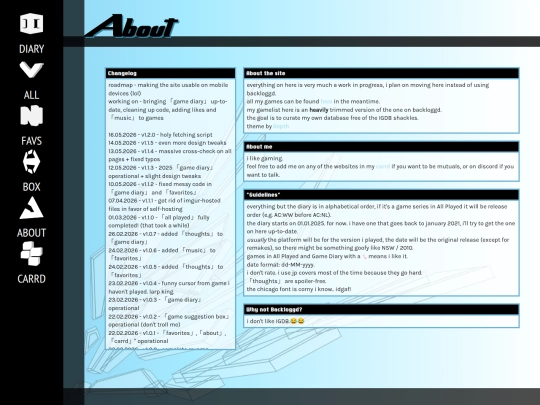This screenshot has height=405, width=540.
Task: Click the 'Why not Backloggd?' panel header
Action: 381,310
